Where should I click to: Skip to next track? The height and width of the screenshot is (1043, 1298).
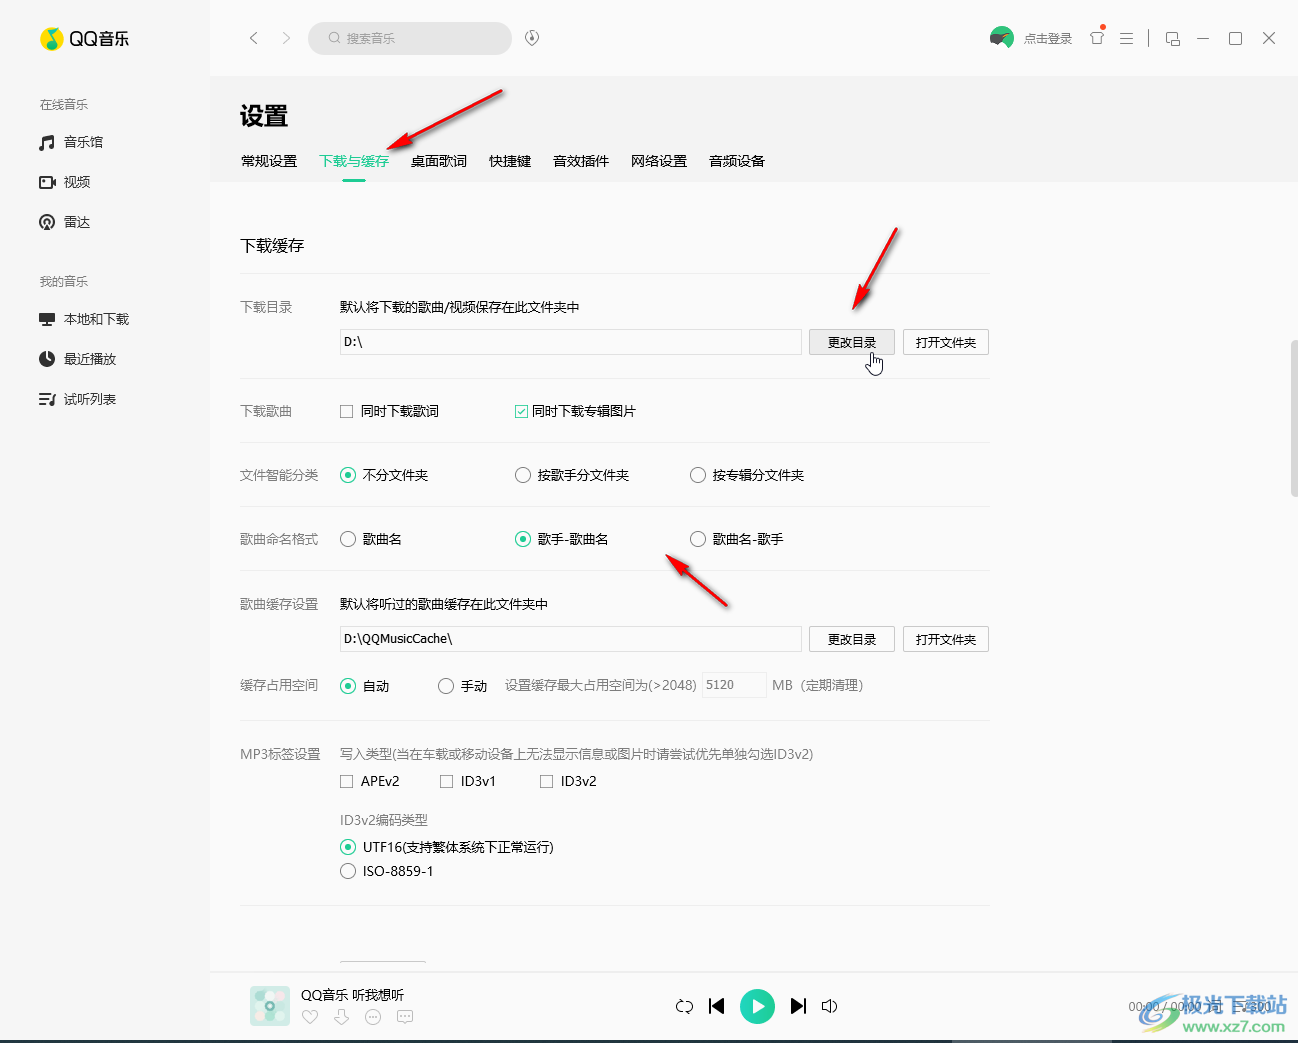click(x=798, y=1006)
